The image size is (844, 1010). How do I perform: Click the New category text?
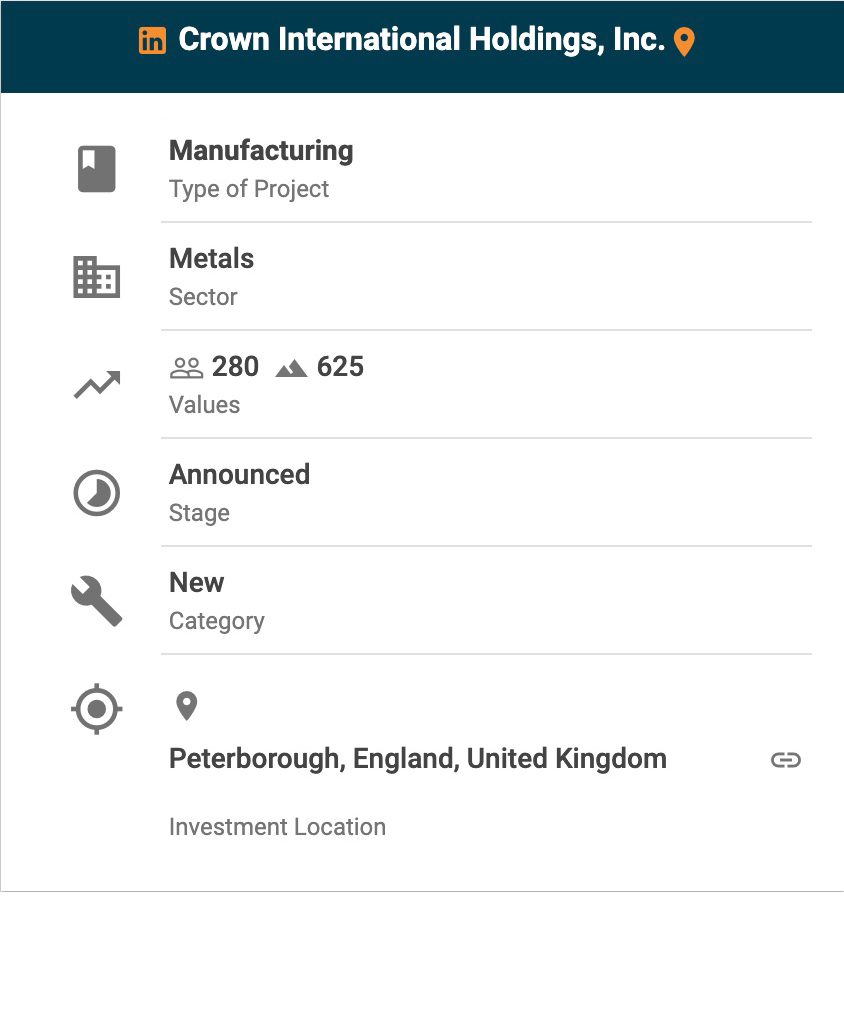[196, 583]
